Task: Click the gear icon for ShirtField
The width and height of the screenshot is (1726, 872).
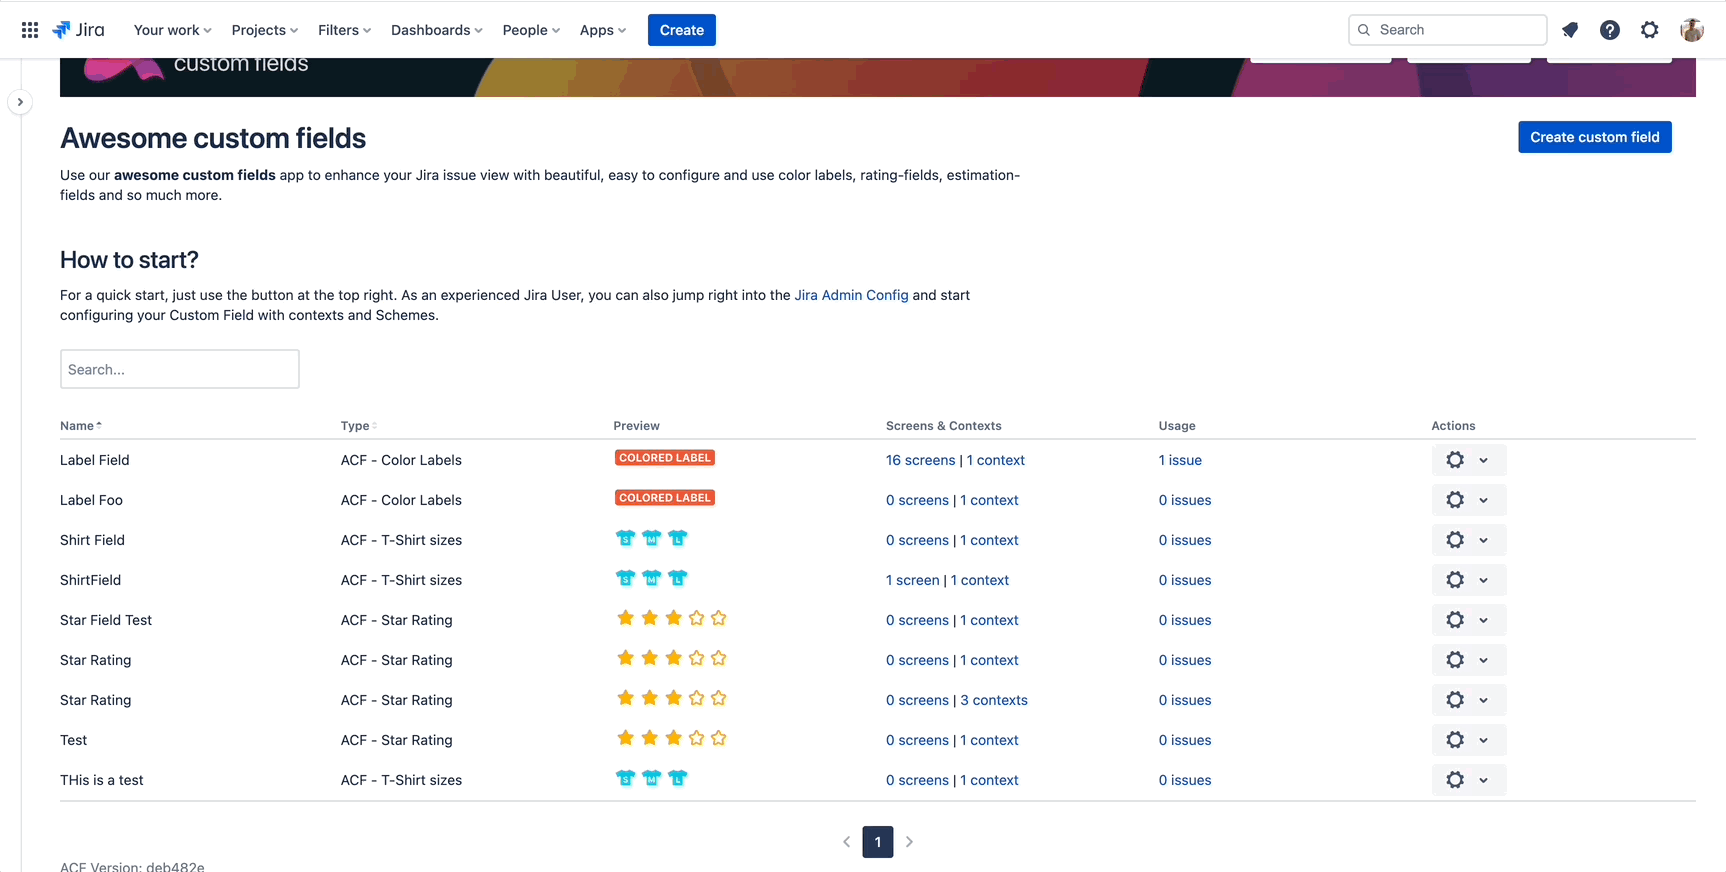Action: tap(1455, 580)
